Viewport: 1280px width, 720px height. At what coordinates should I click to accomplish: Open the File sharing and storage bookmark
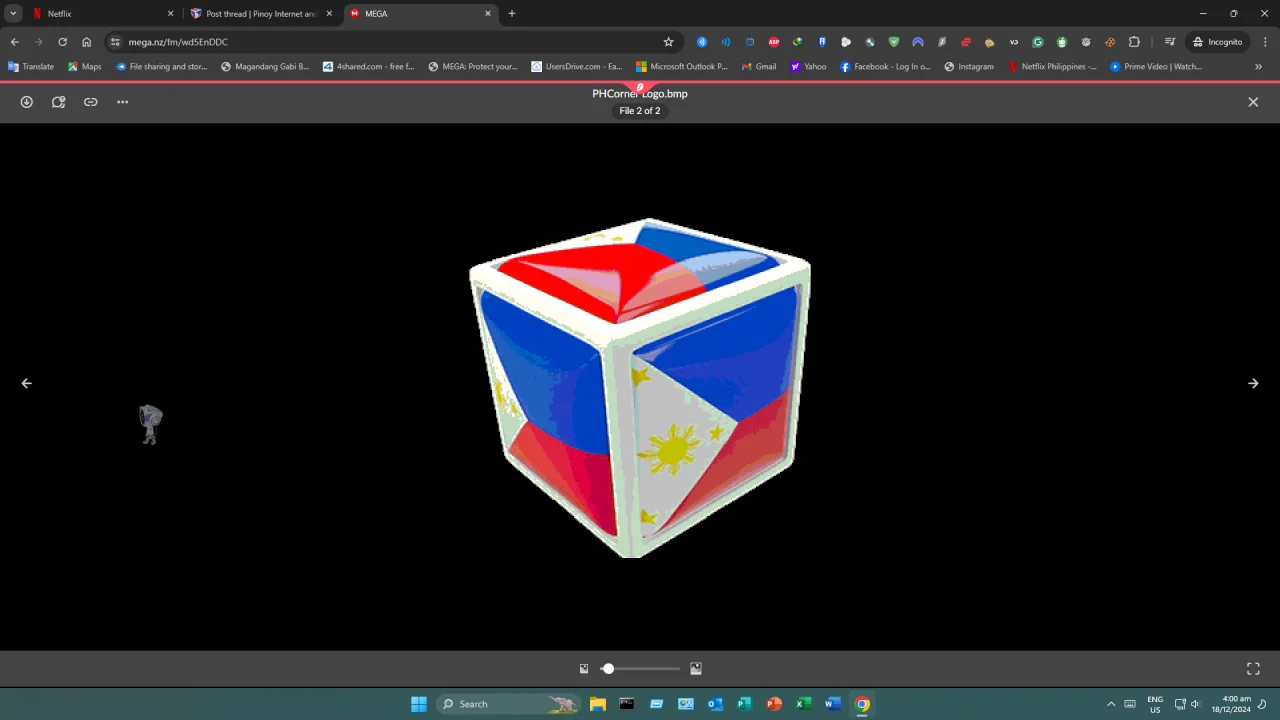(161, 67)
